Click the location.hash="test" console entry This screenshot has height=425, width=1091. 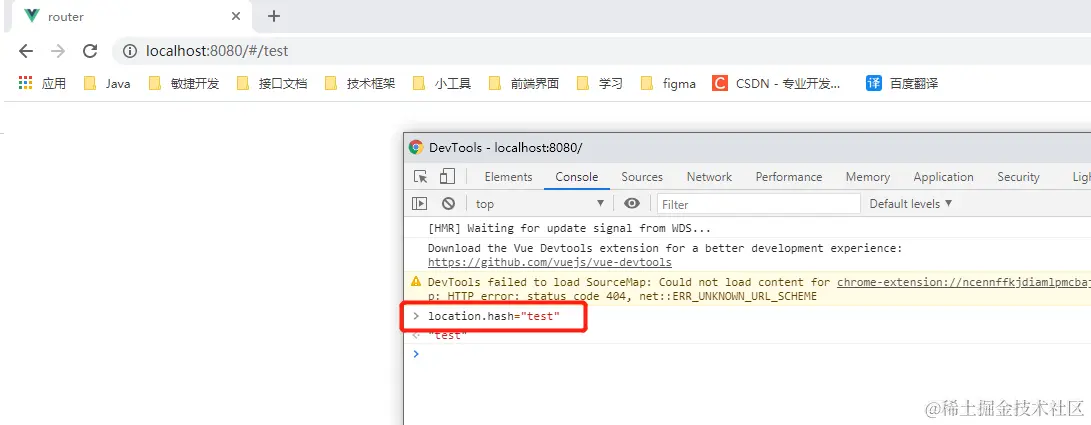494,316
